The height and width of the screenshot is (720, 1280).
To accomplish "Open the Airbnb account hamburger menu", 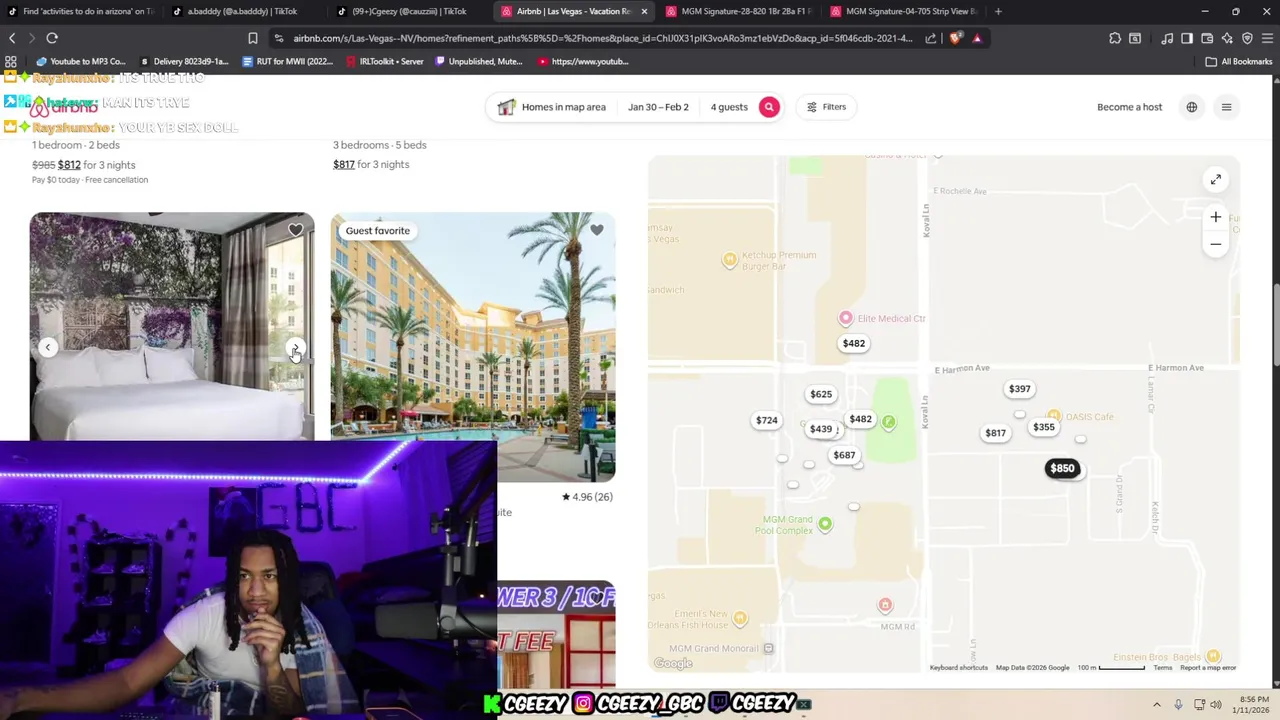I will coord(1227,107).
